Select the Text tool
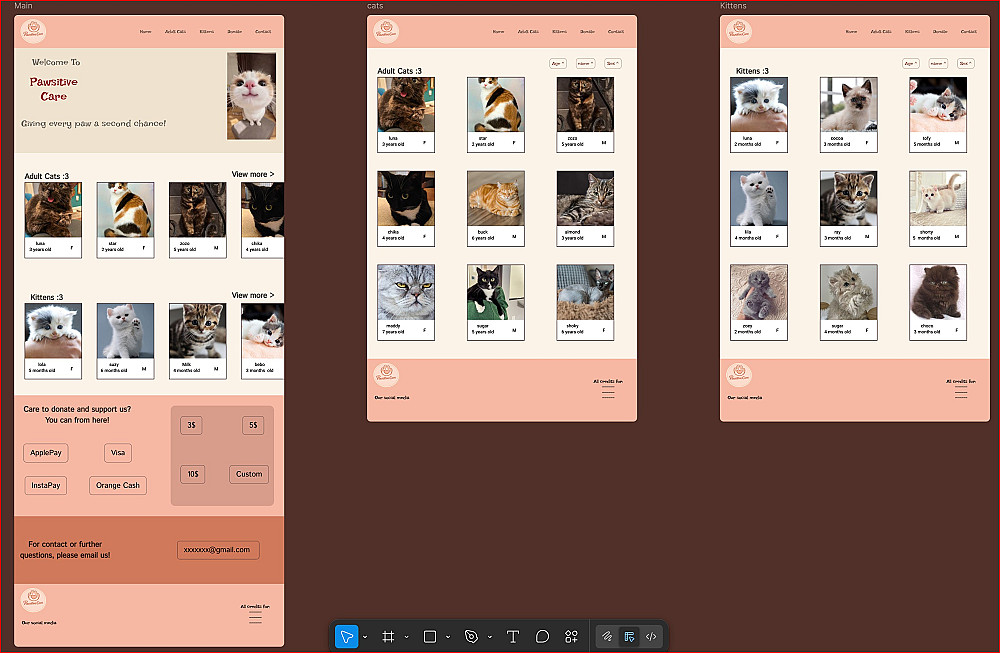1000x653 pixels. pos(513,636)
